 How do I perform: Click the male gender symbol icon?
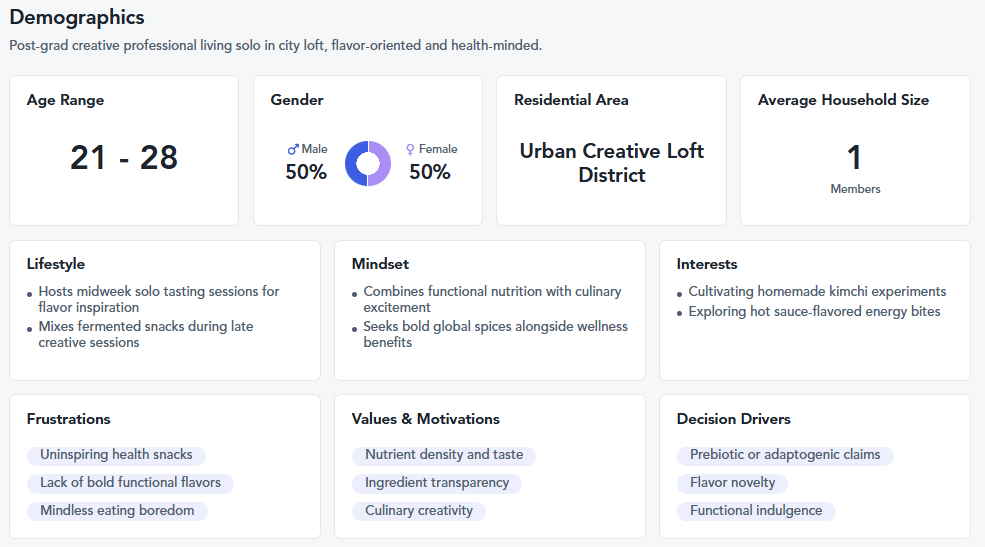coord(293,149)
